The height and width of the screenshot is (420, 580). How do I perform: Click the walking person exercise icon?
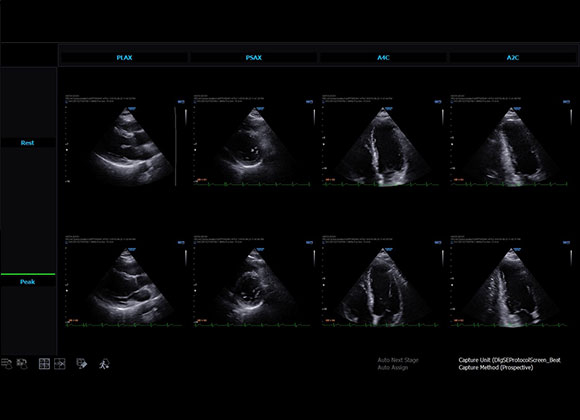104,364
